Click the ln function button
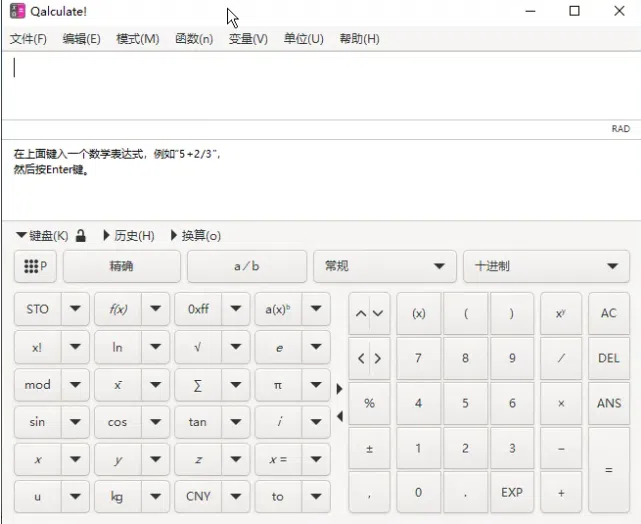This screenshot has height=524, width=641. [x=118, y=347]
